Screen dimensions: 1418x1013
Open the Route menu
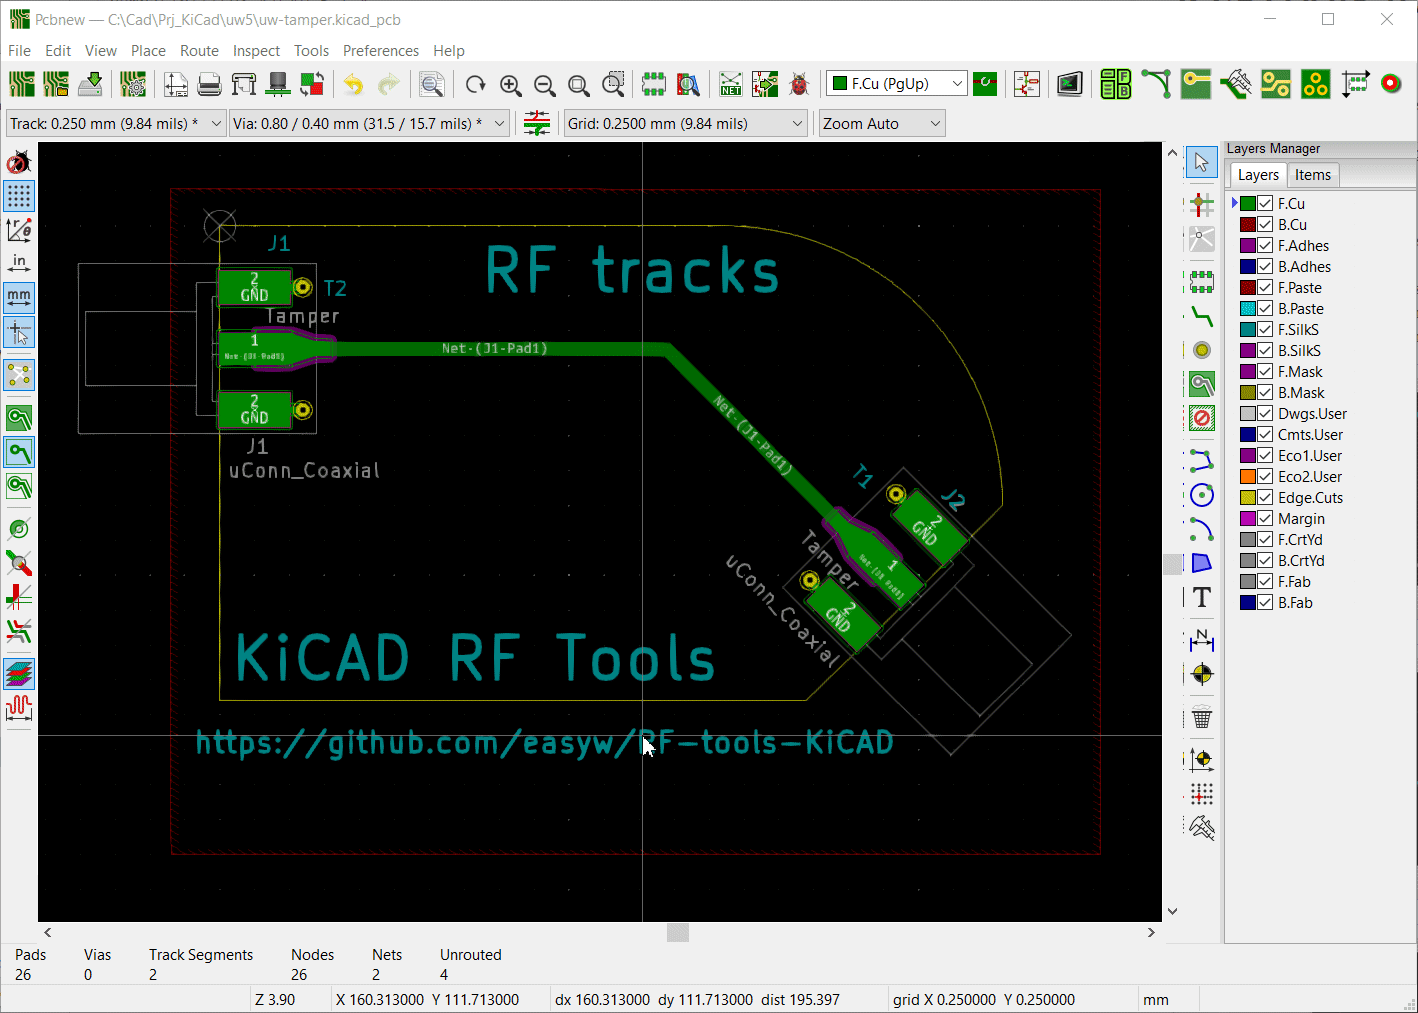coord(199,51)
